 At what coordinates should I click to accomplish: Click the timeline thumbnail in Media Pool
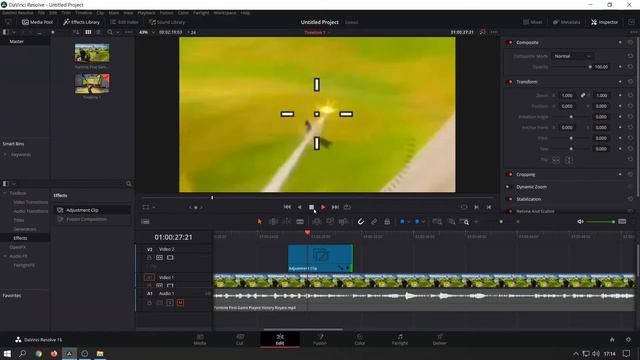click(x=92, y=84)
